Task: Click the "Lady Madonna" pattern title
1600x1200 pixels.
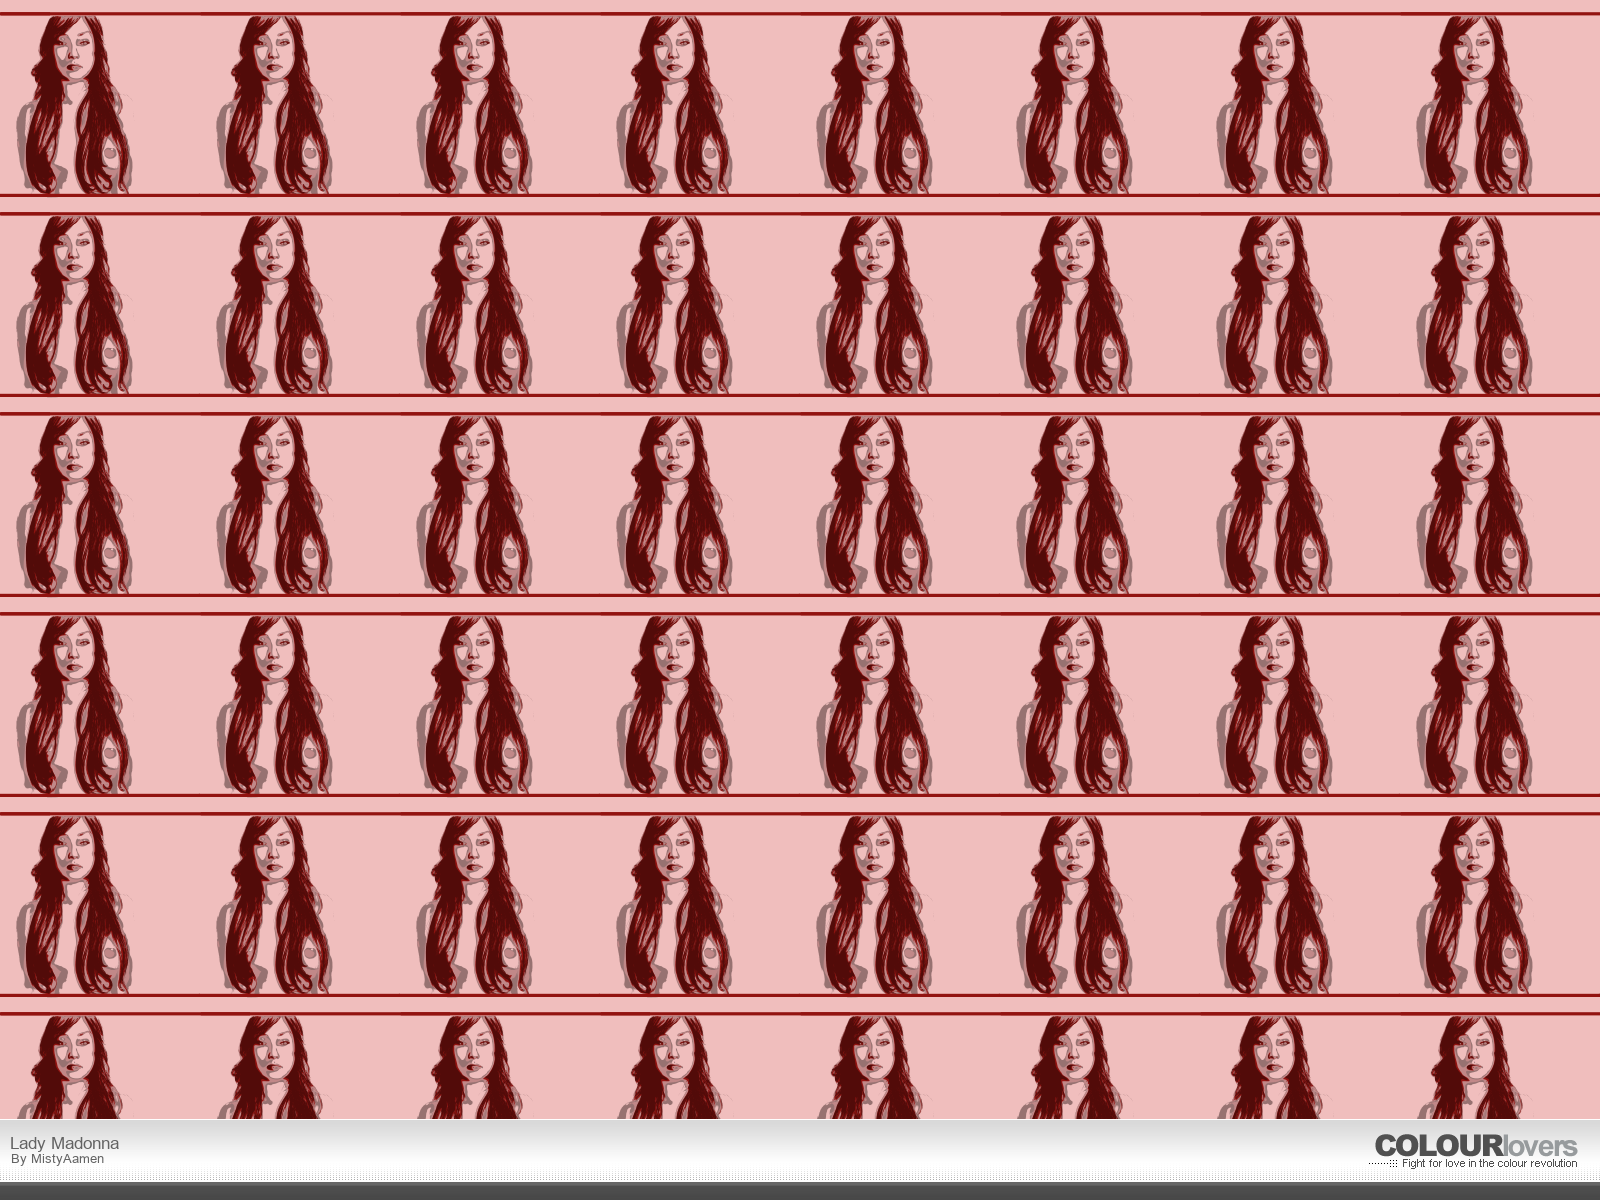Action: [x=64, y=1143]
